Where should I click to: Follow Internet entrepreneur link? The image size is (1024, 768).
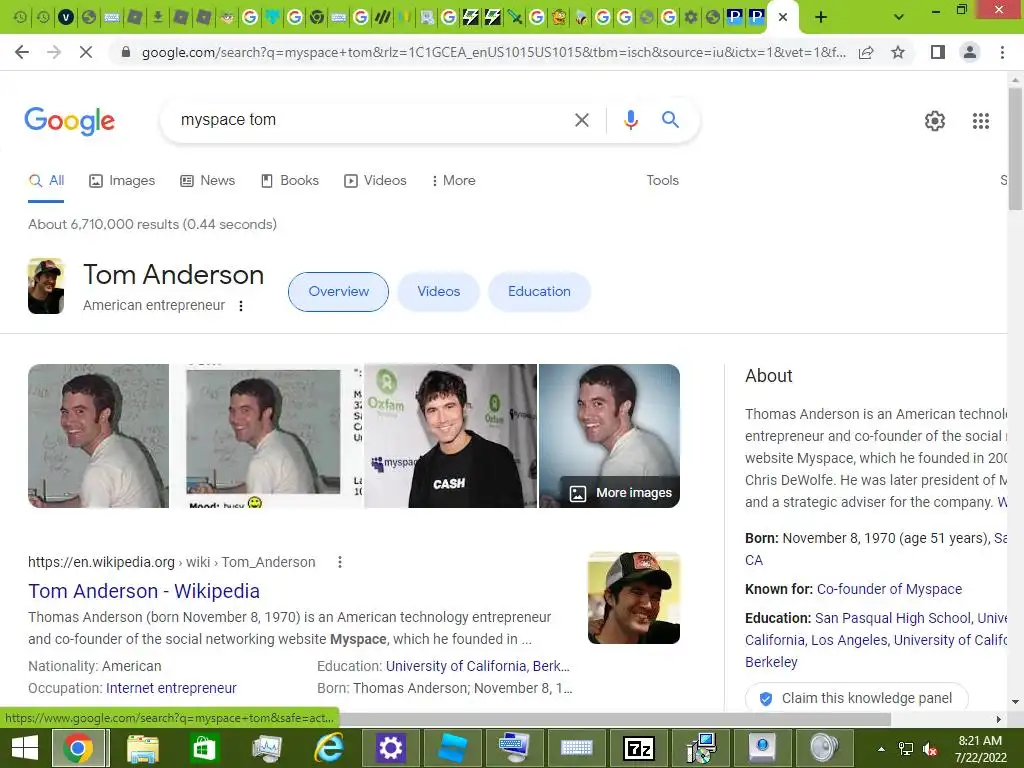click(171, 688)
